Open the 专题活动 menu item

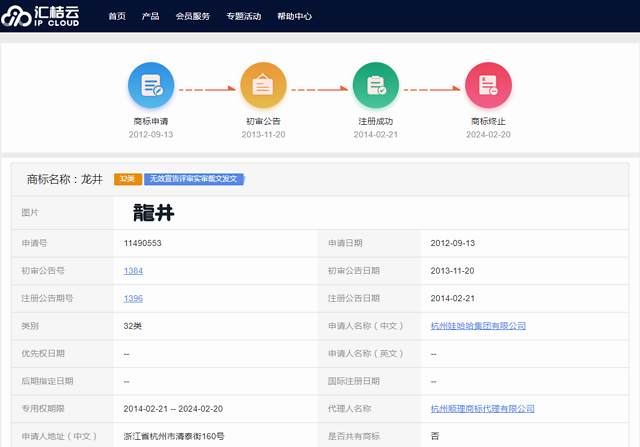(x=244, y=16)
